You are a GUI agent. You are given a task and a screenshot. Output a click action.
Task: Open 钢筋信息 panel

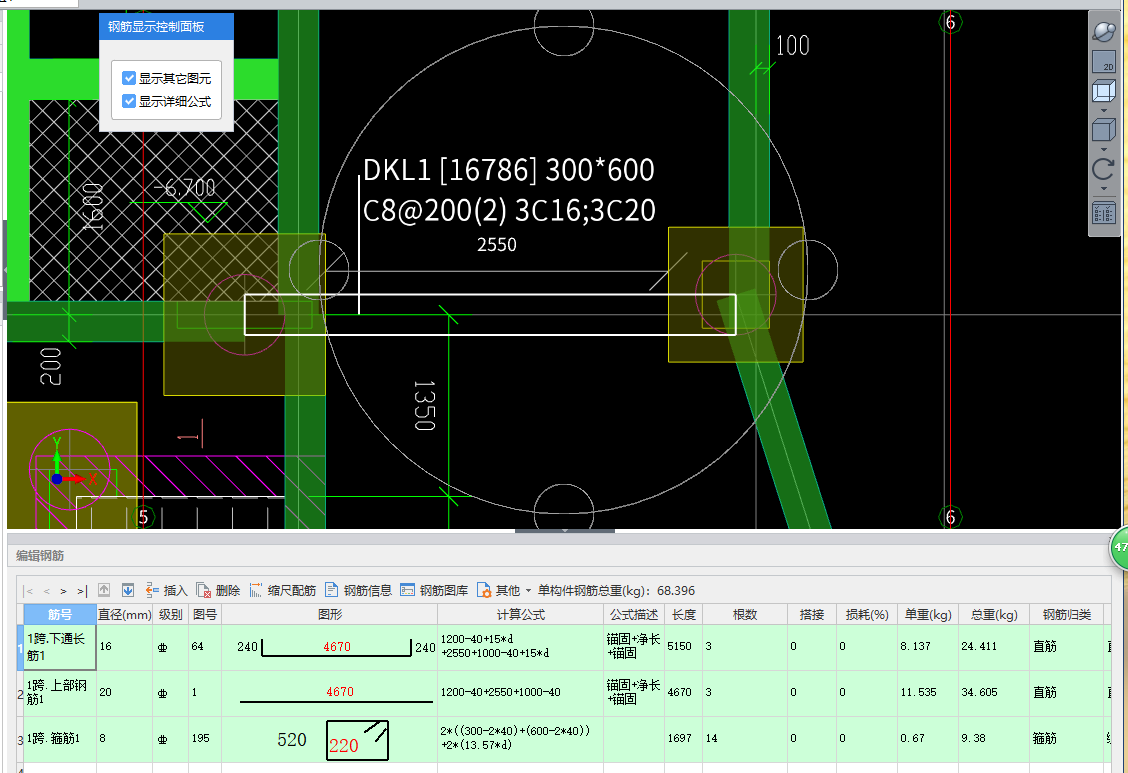(358, 590)
